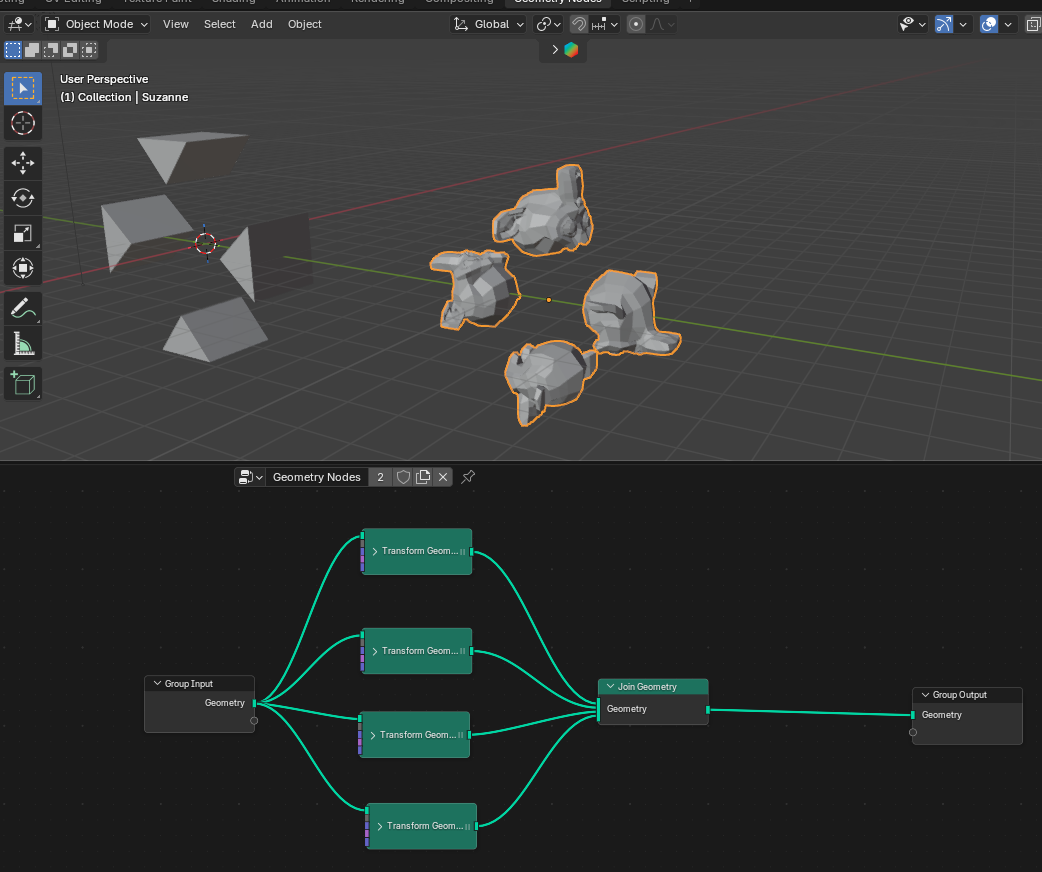Open the Global transform orientation dropdown
The width and height of the screenshot is (1042, 872).
click(488, 25)
